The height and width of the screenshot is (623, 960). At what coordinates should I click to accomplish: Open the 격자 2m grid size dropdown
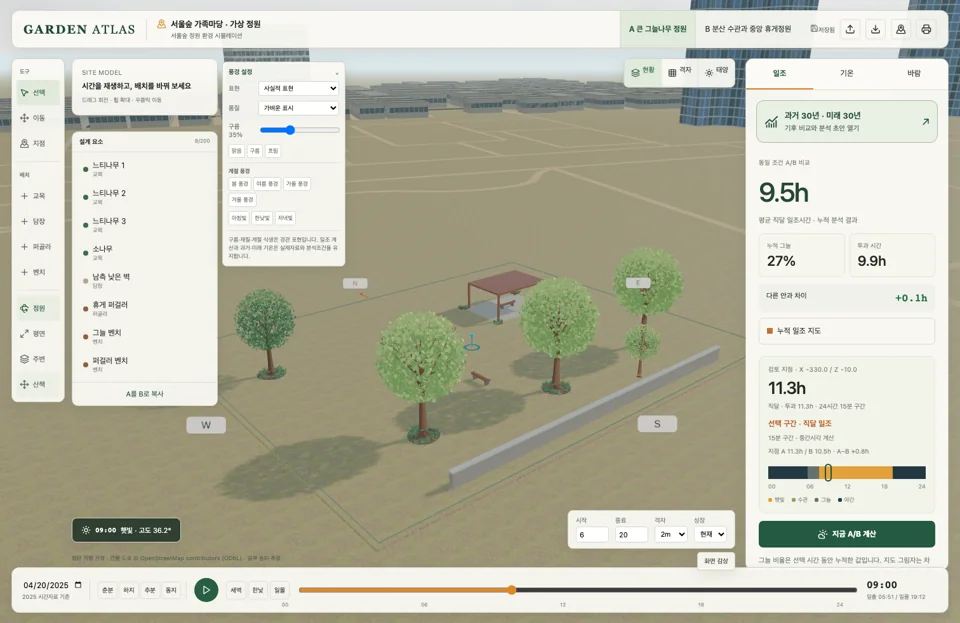670,534
